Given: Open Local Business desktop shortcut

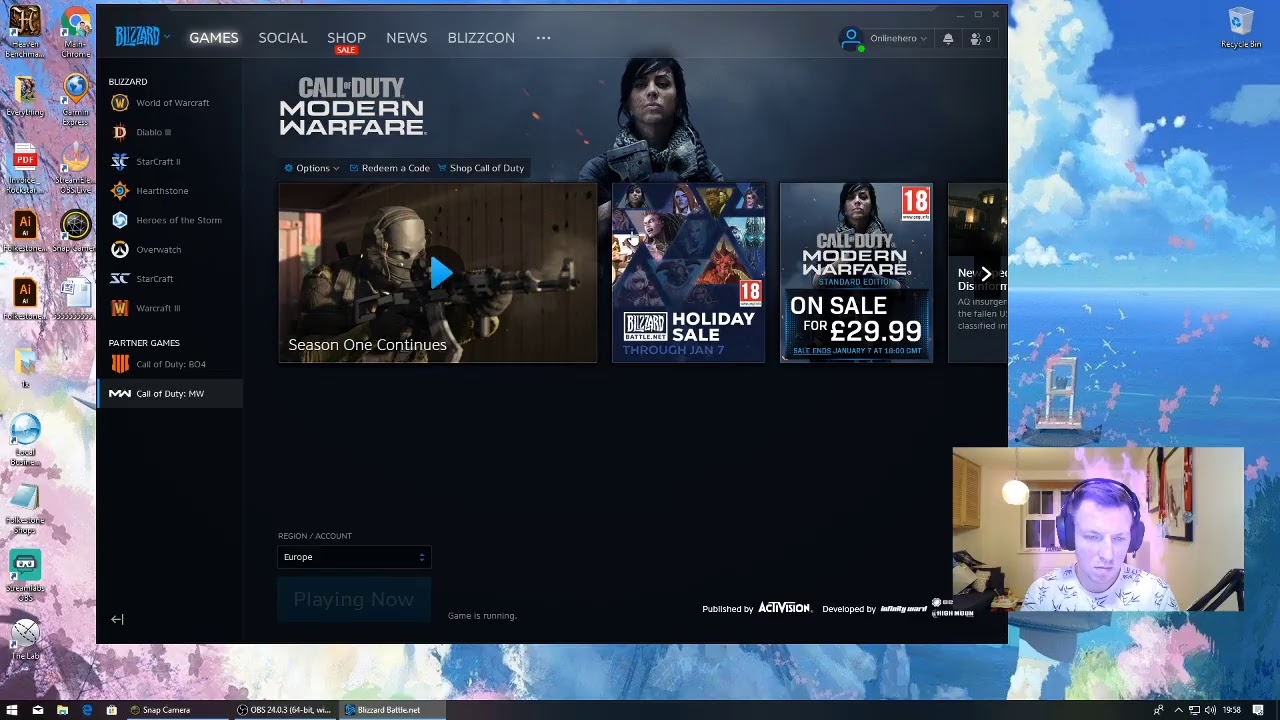Looking at the screenshot, I should click(25, 440).
